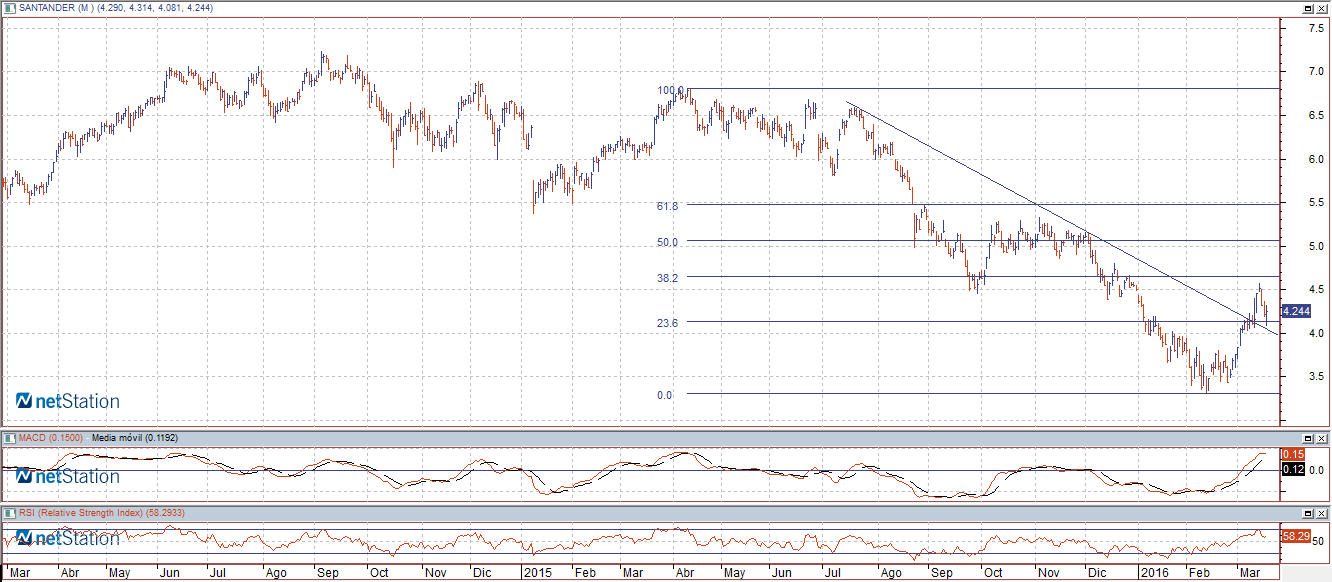1332x582 pixels.
Task: Select the Media móvil (0.1192) label
Action: pos(134,437)
